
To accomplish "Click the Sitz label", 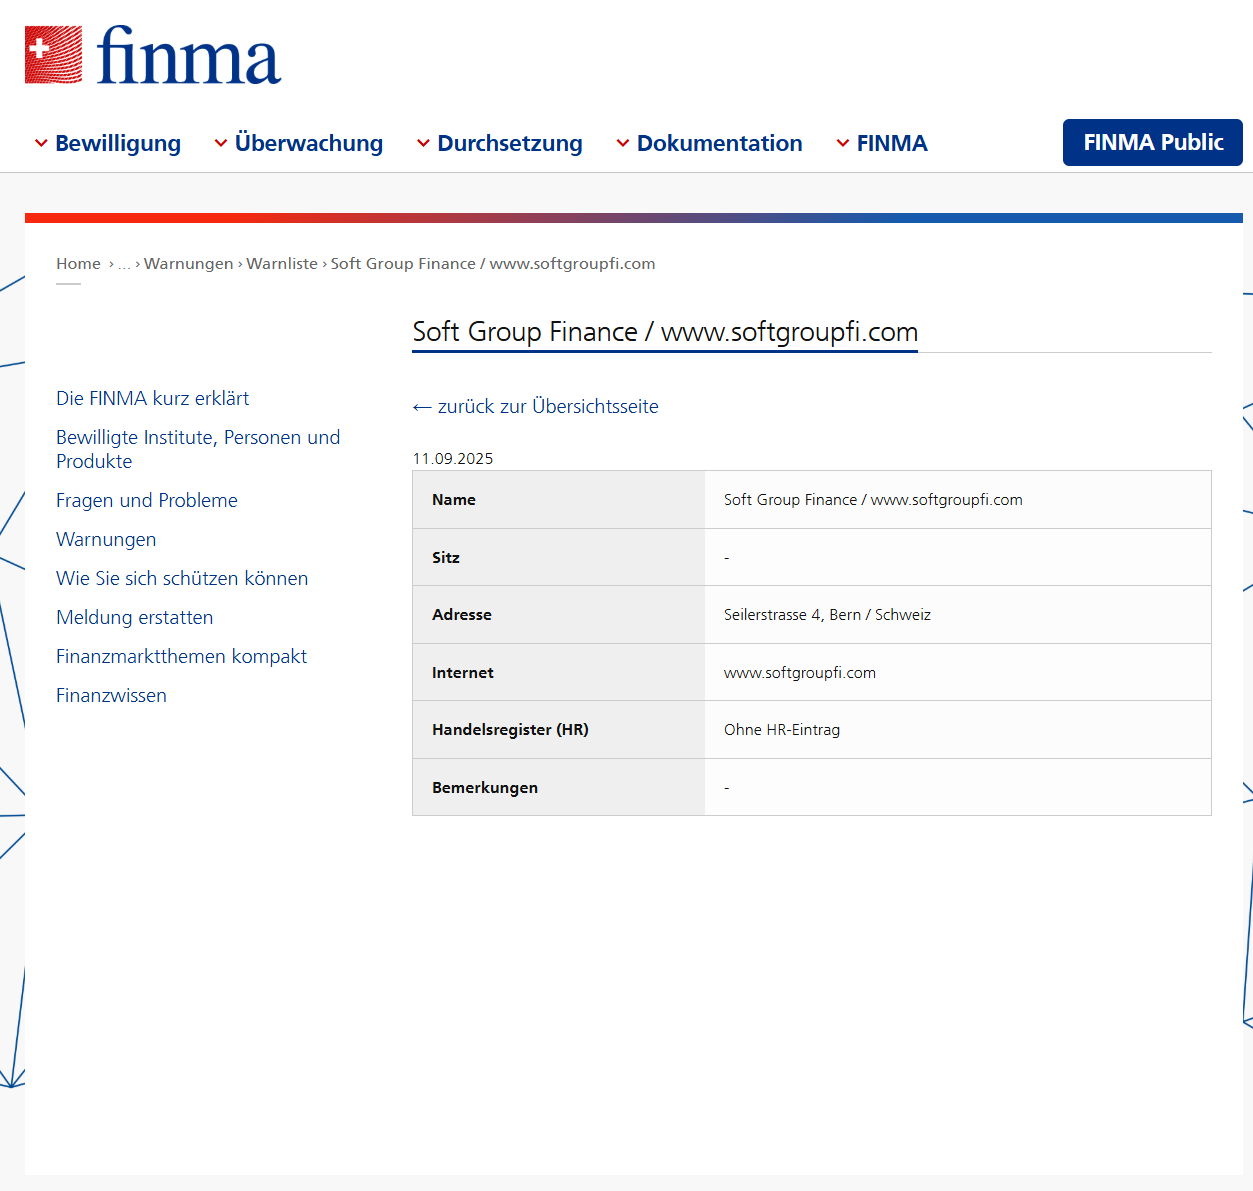I will [446, 558].
